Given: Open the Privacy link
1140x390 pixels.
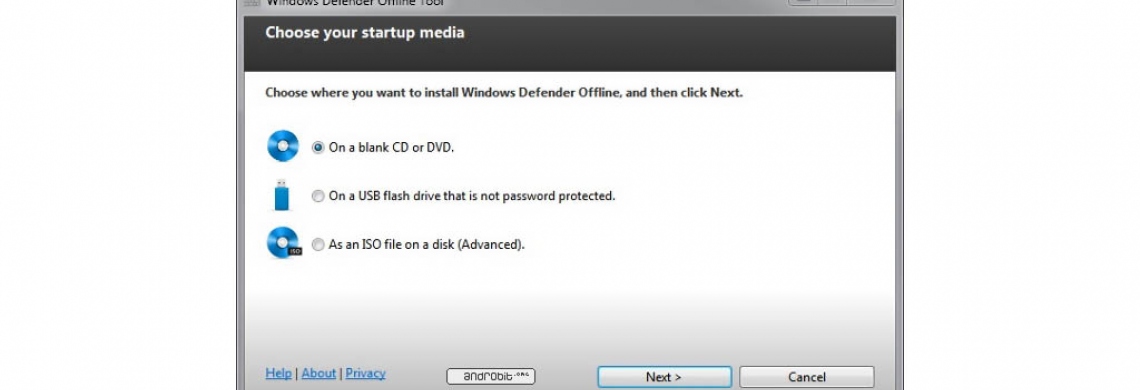Looking at the screenshot, I should [365, 373].
